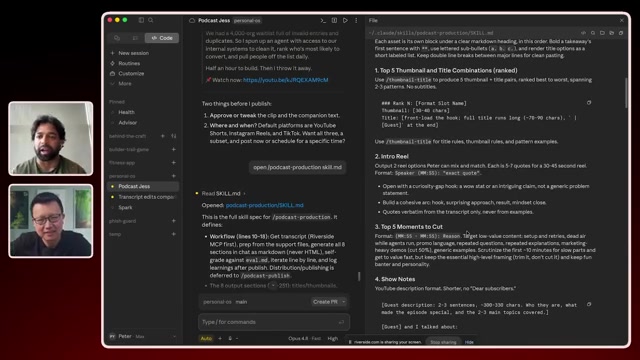Click copy icon in file toolbar

621,33
